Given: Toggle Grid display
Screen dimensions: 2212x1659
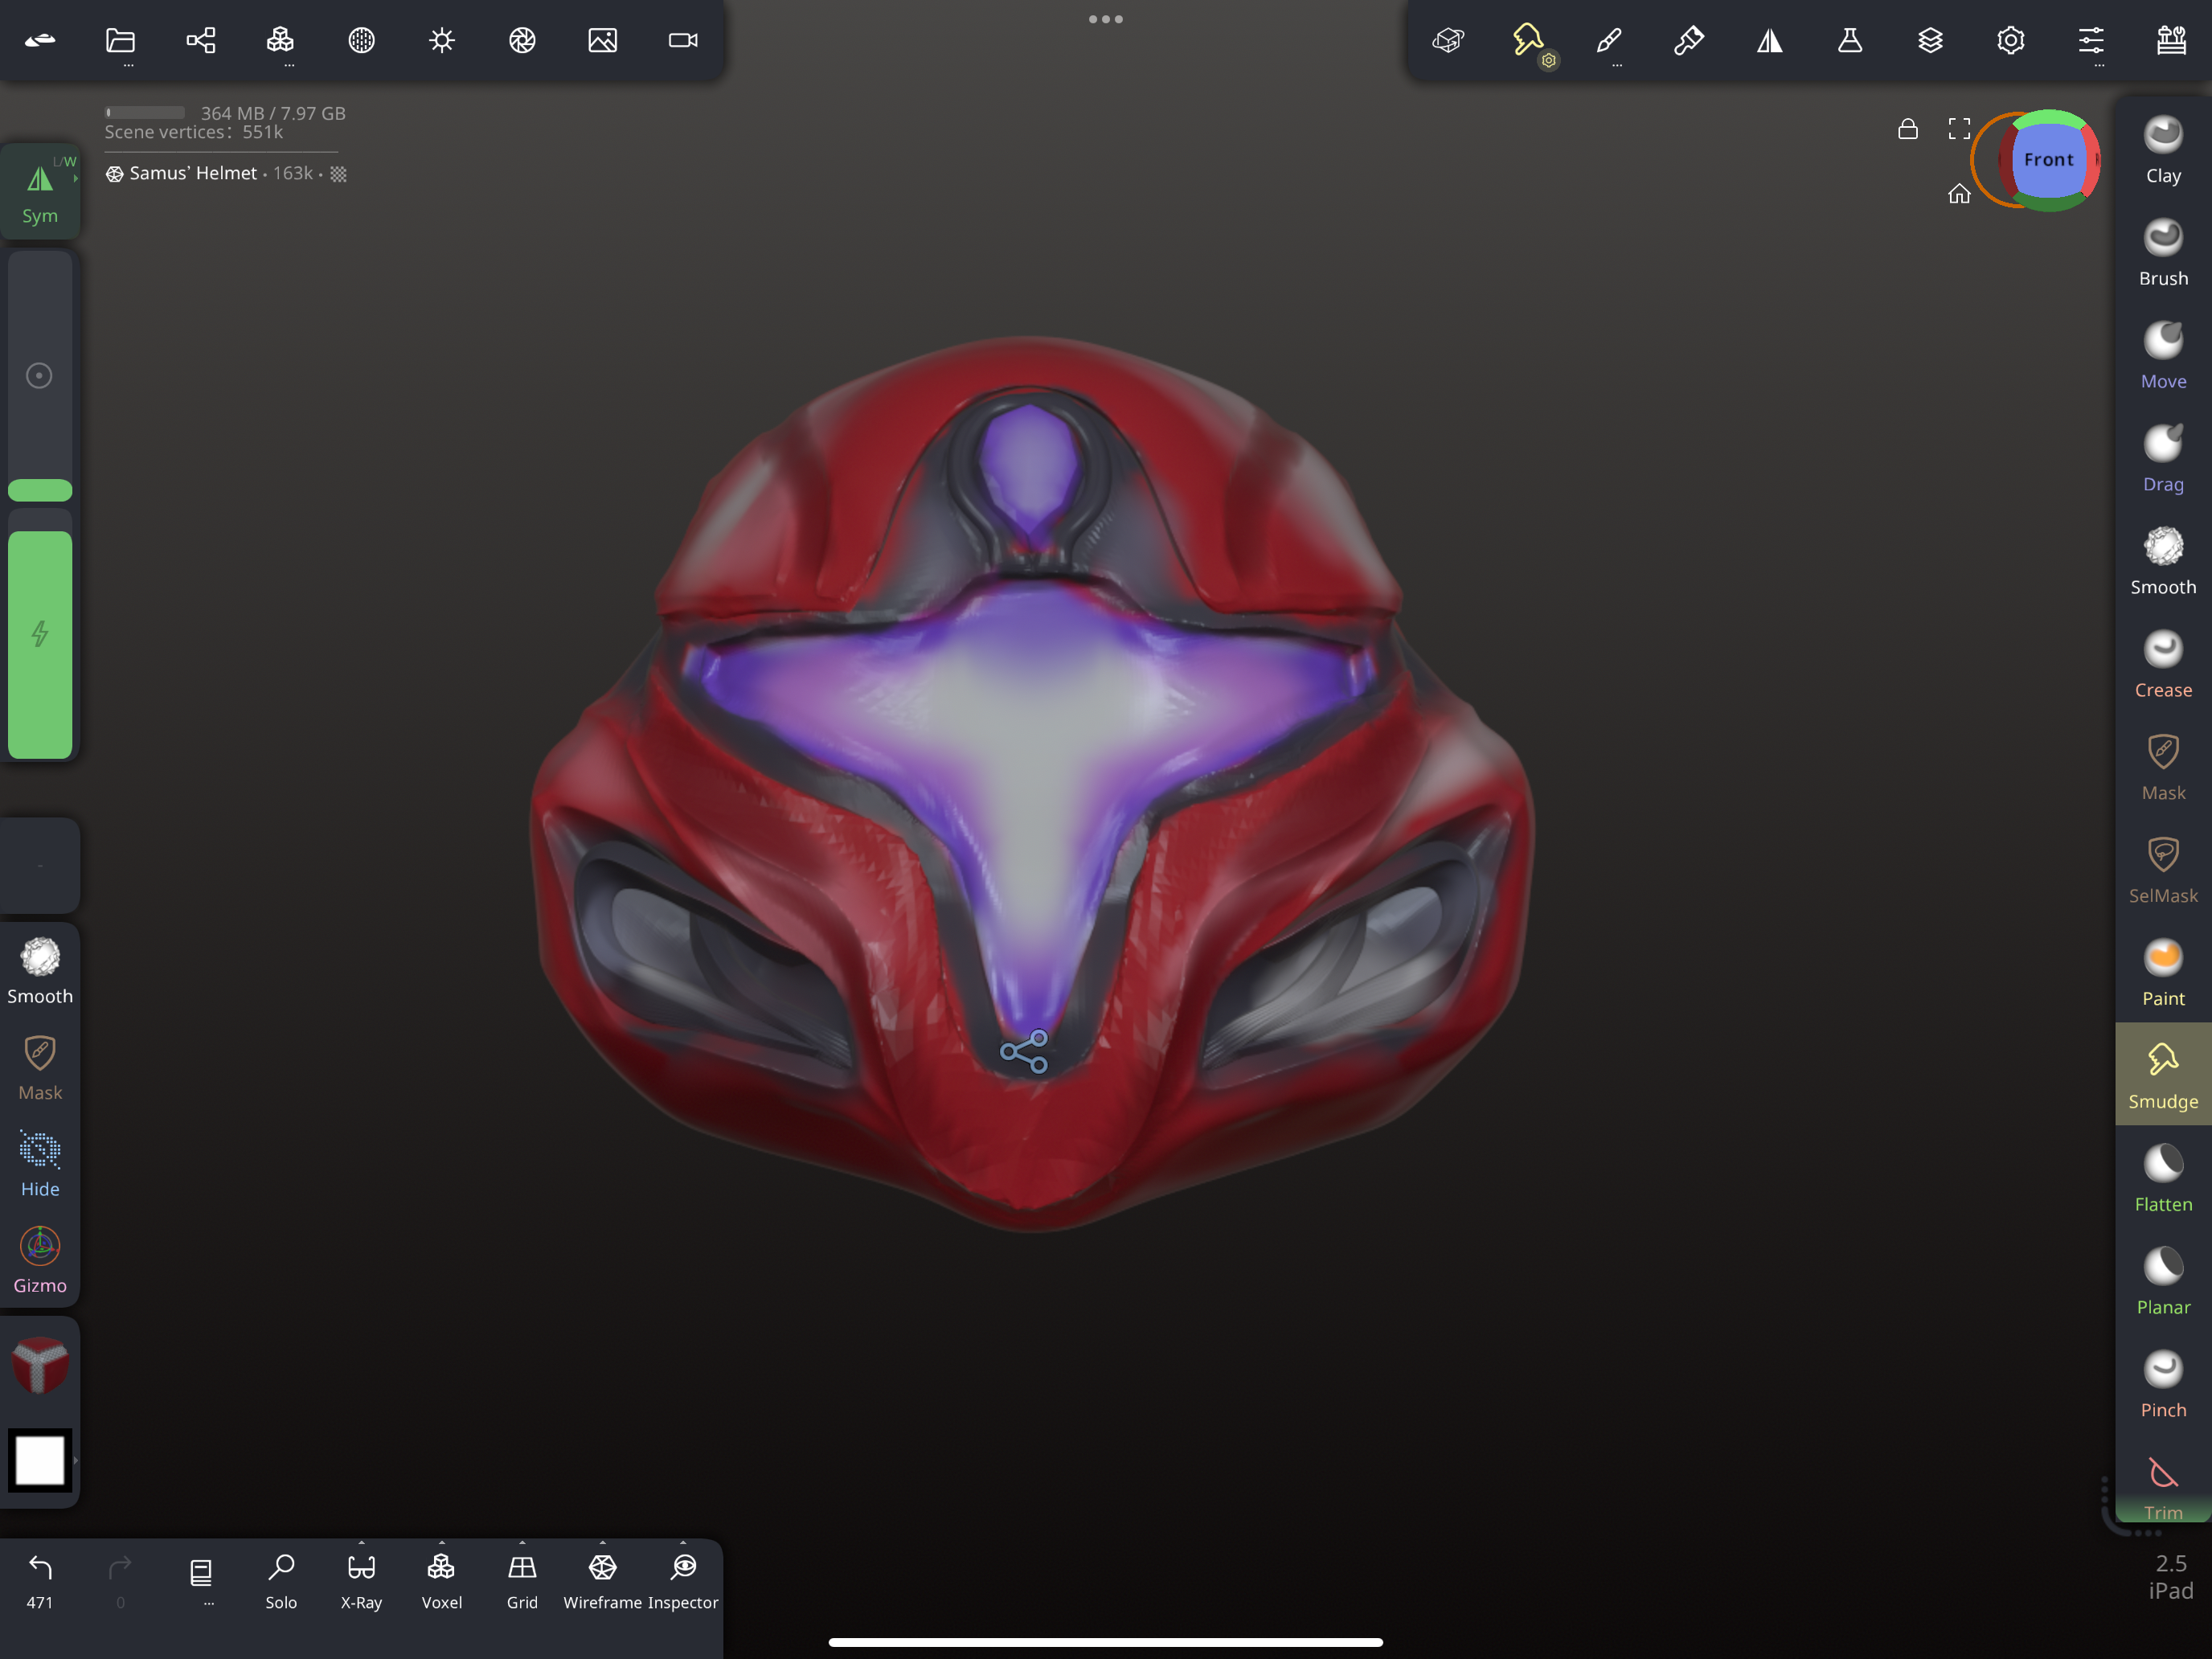Looking at the screenshot, I should [x=522, y=1582].
